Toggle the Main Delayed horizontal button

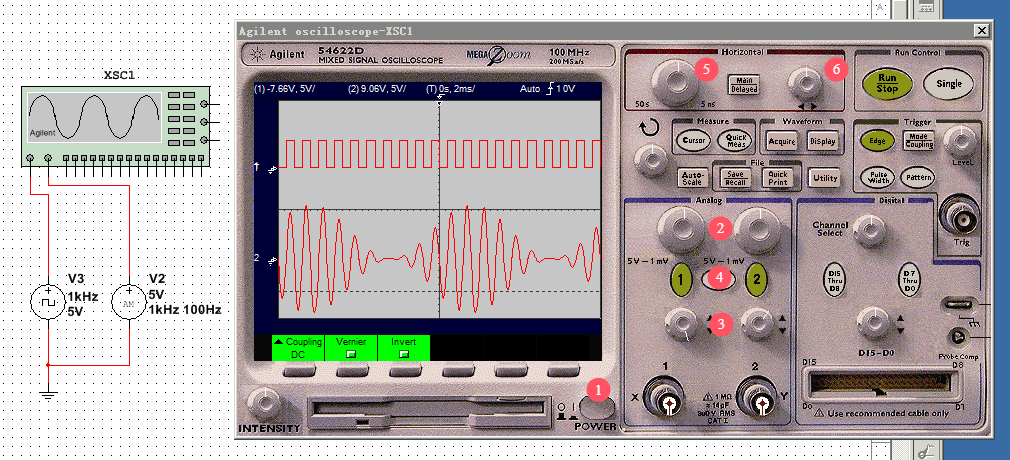tap(743, 84)
